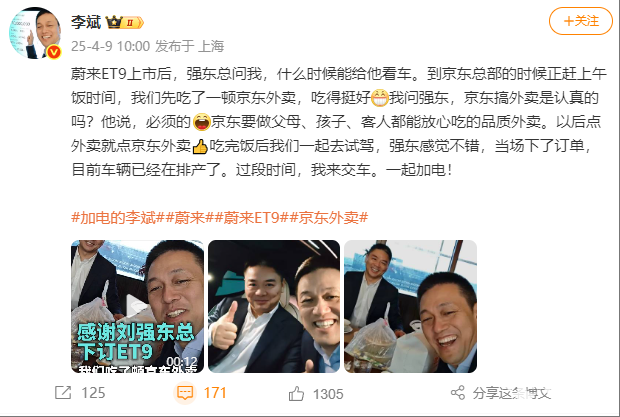
Task: Follow the user with +关注 button
Action: pyautogui.click(x=580, y=21)
